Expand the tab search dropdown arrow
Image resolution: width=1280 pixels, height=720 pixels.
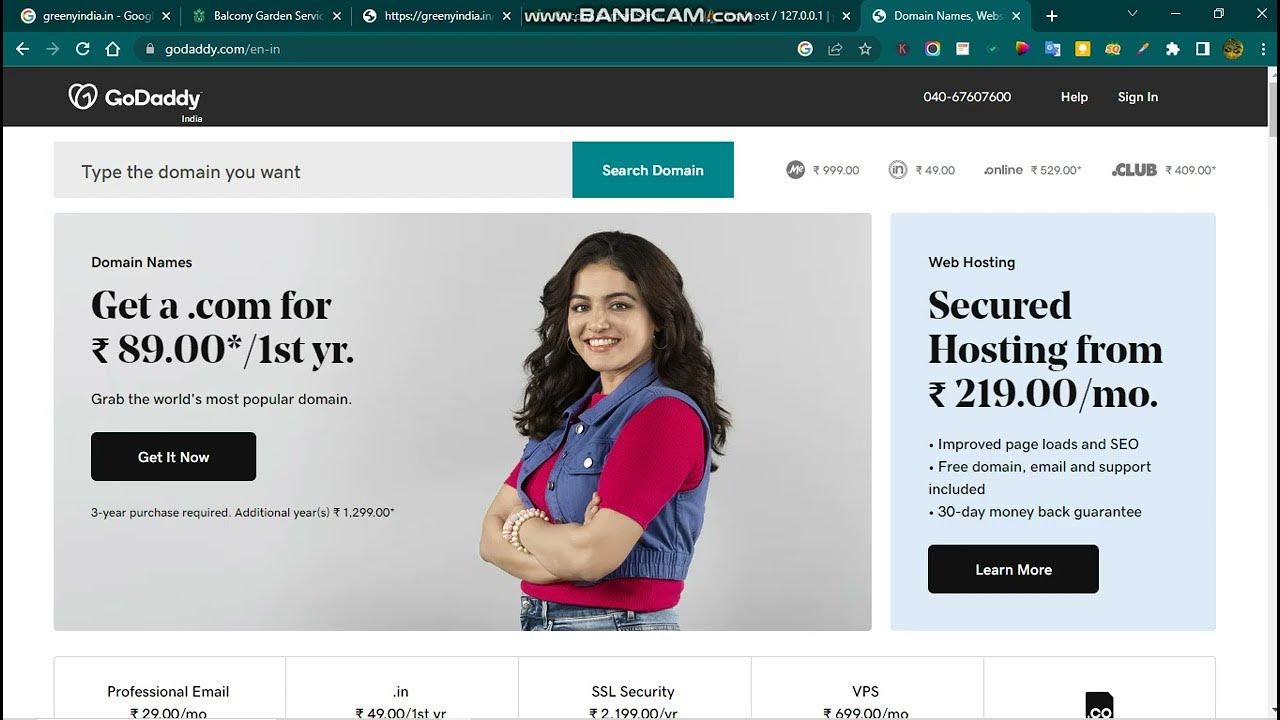[1133, 15]
